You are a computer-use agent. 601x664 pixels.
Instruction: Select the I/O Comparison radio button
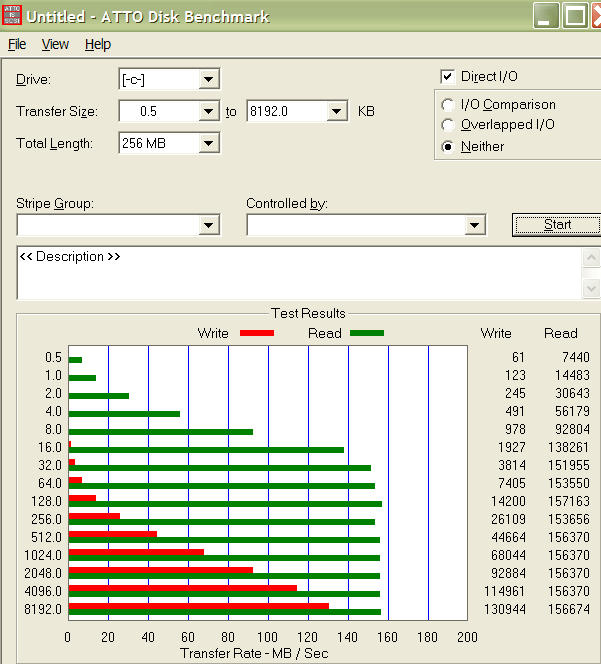[447, 105]
